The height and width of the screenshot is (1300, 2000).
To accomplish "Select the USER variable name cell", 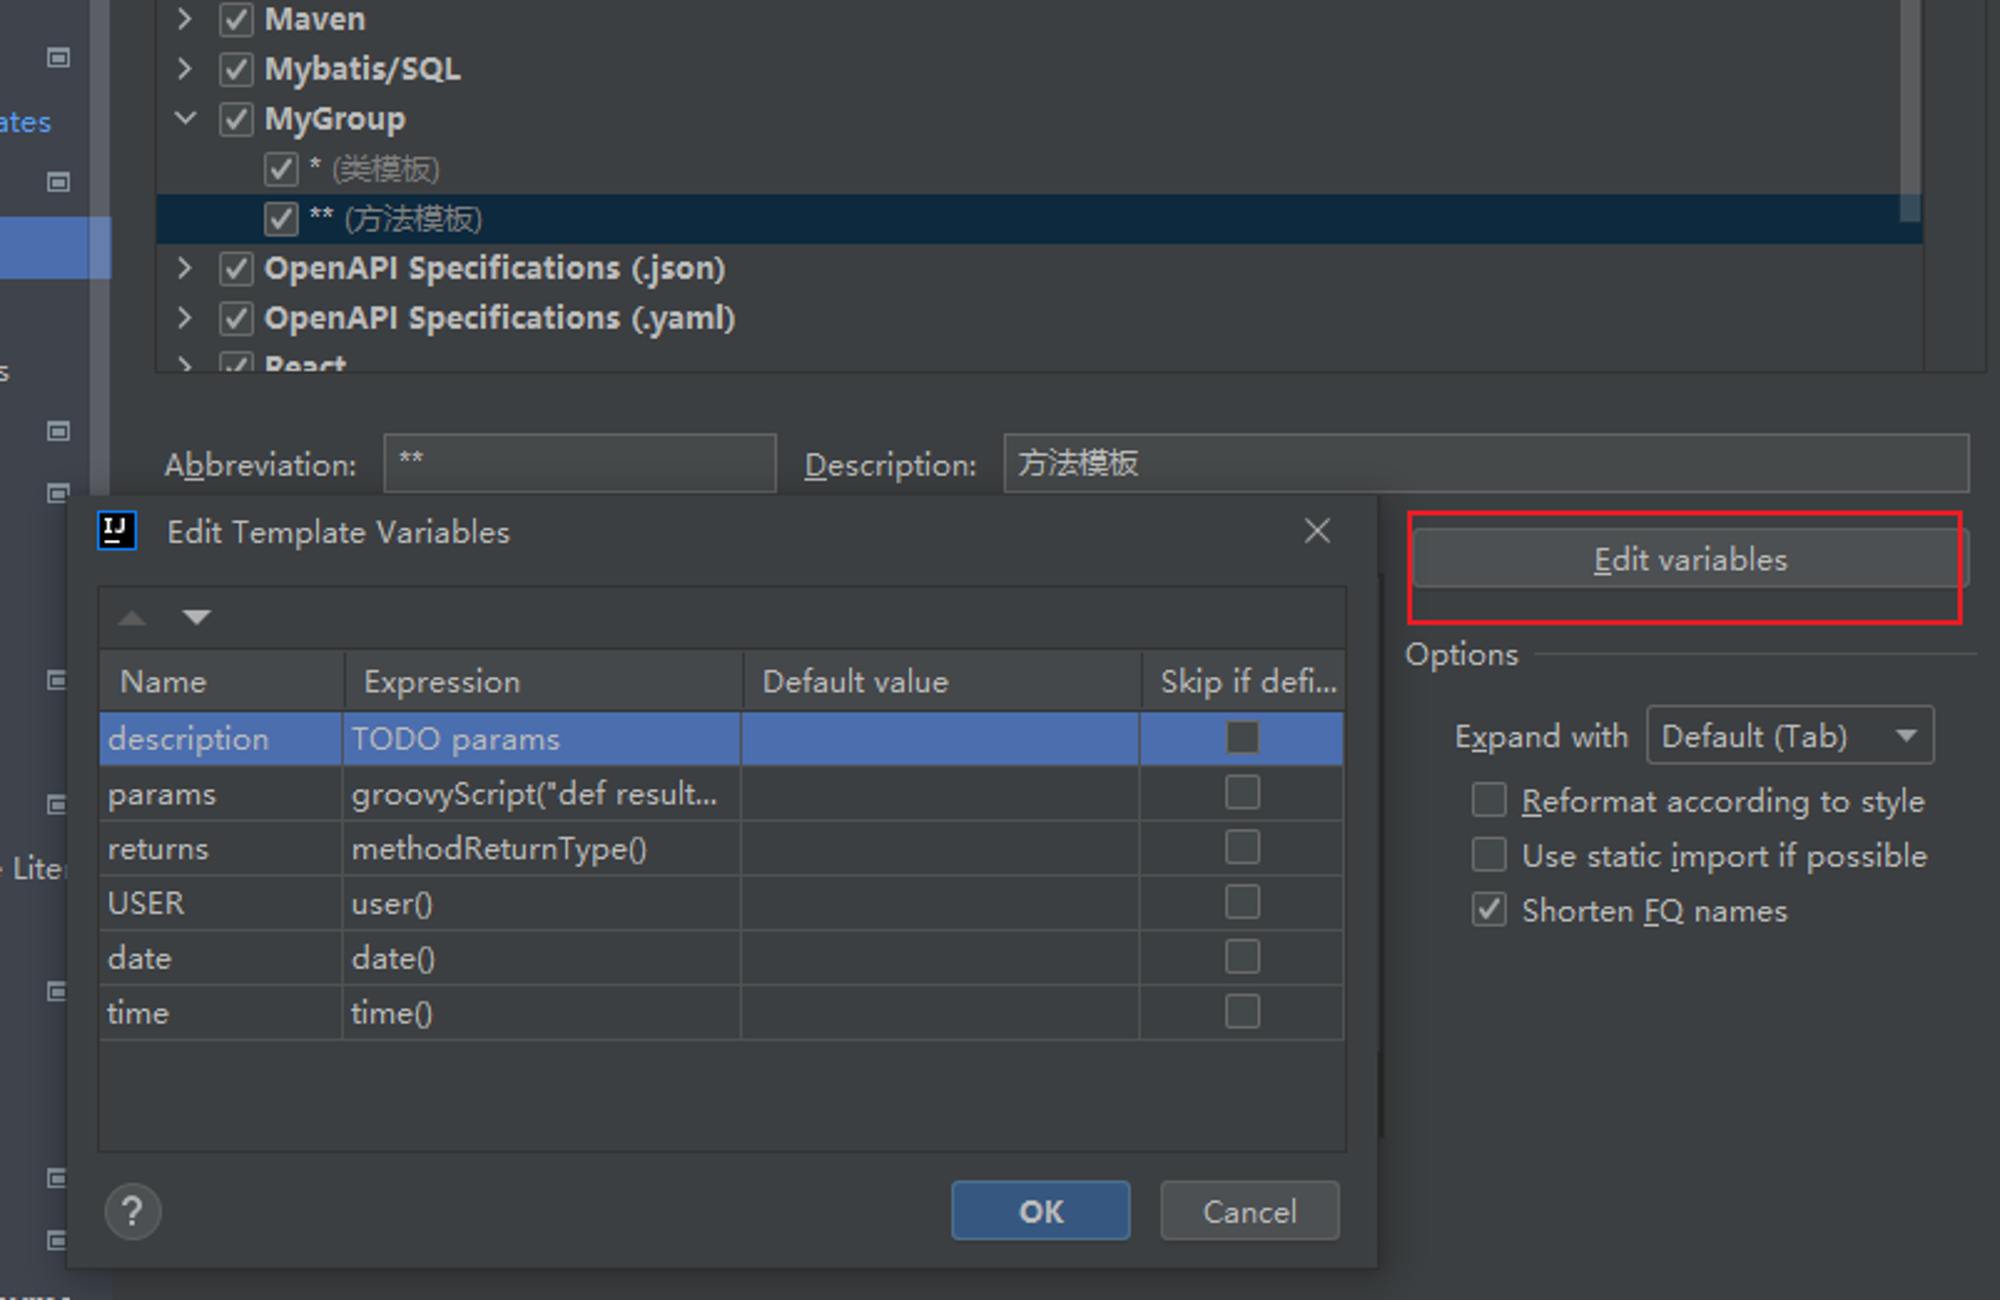I will coord(221,903).
